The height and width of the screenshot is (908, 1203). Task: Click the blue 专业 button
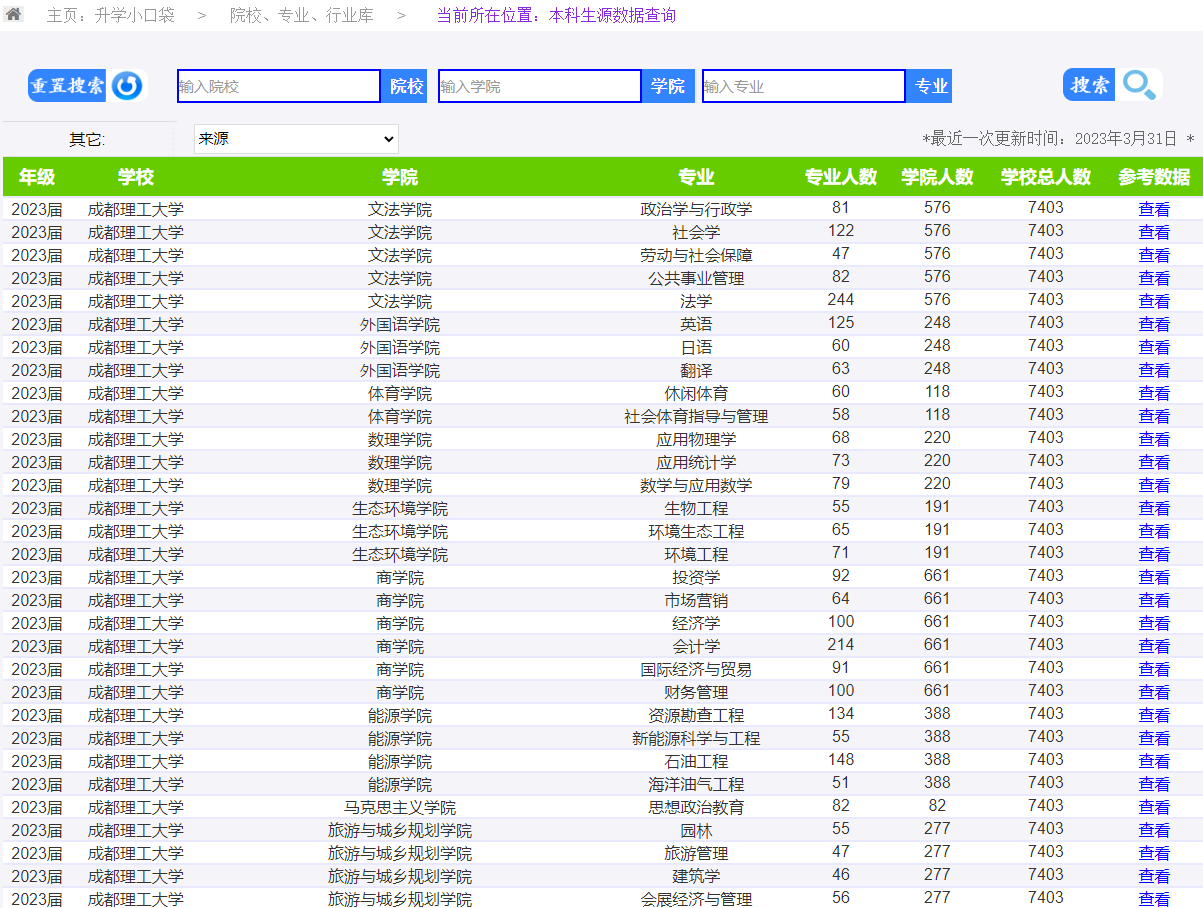point(931,87)
